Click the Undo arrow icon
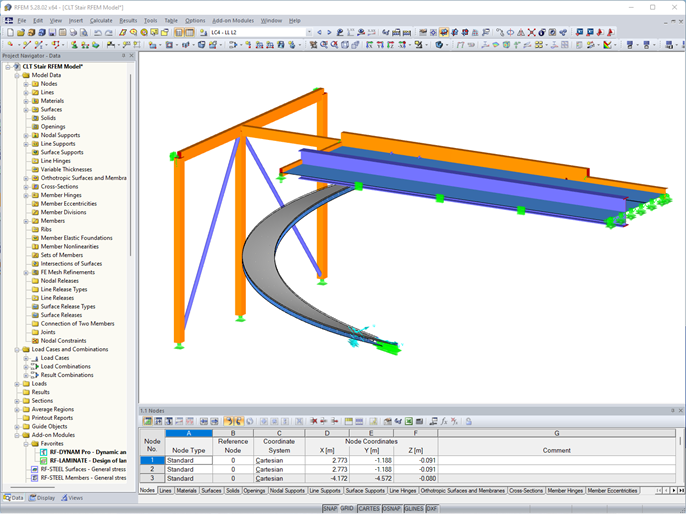686x514 pixels. 98,32
